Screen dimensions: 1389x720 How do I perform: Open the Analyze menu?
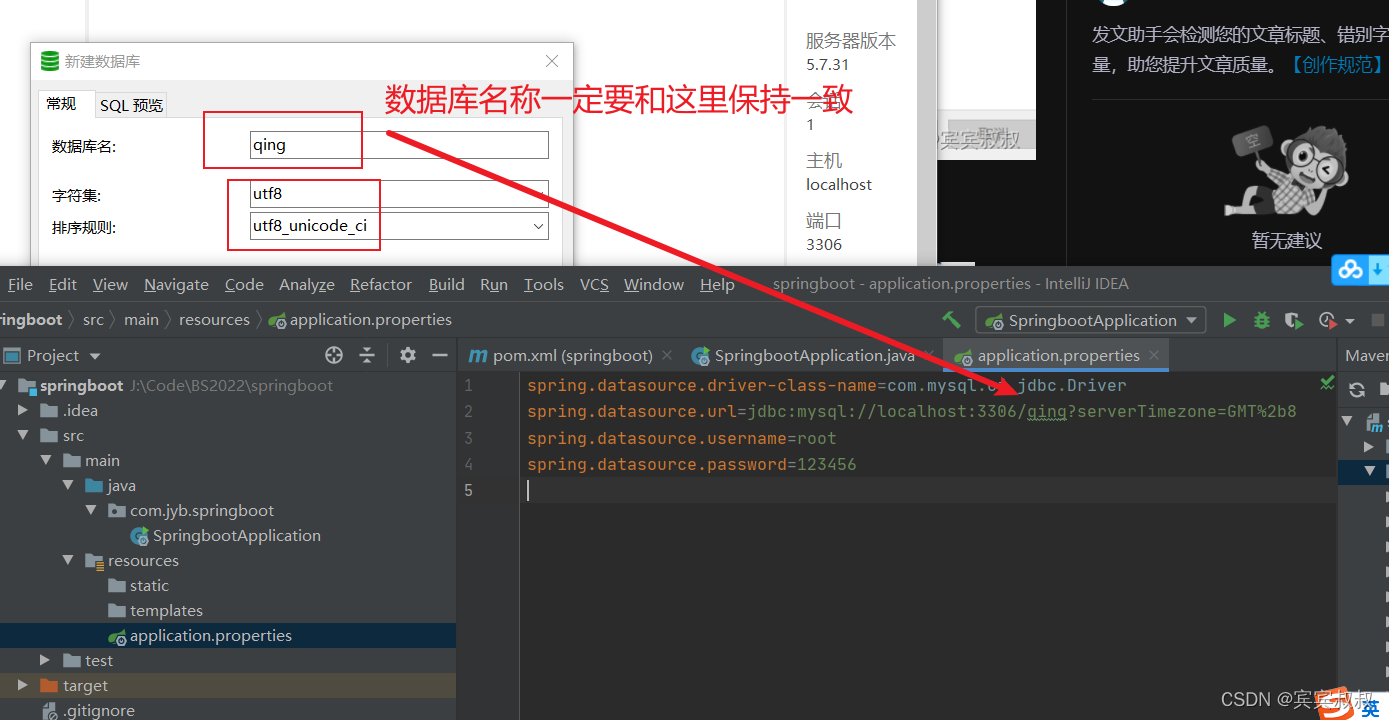[307, 284]
